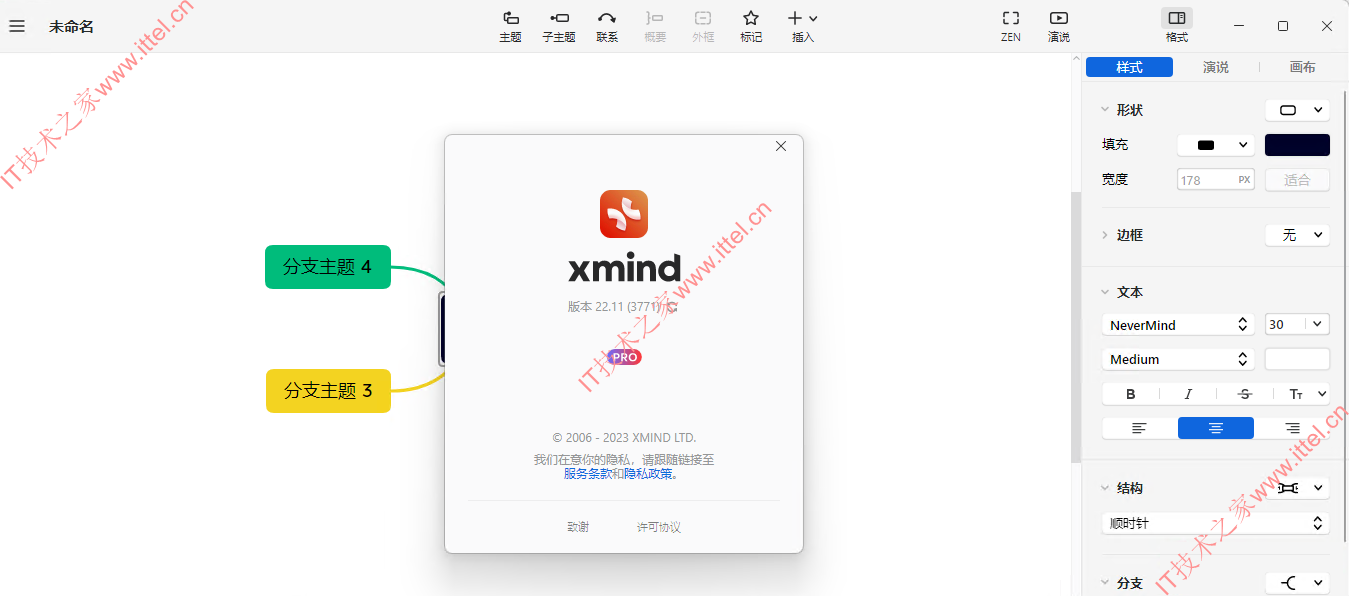Open the font size 30 dropdown
The image size is (1349, 596).
point(1298,324)
